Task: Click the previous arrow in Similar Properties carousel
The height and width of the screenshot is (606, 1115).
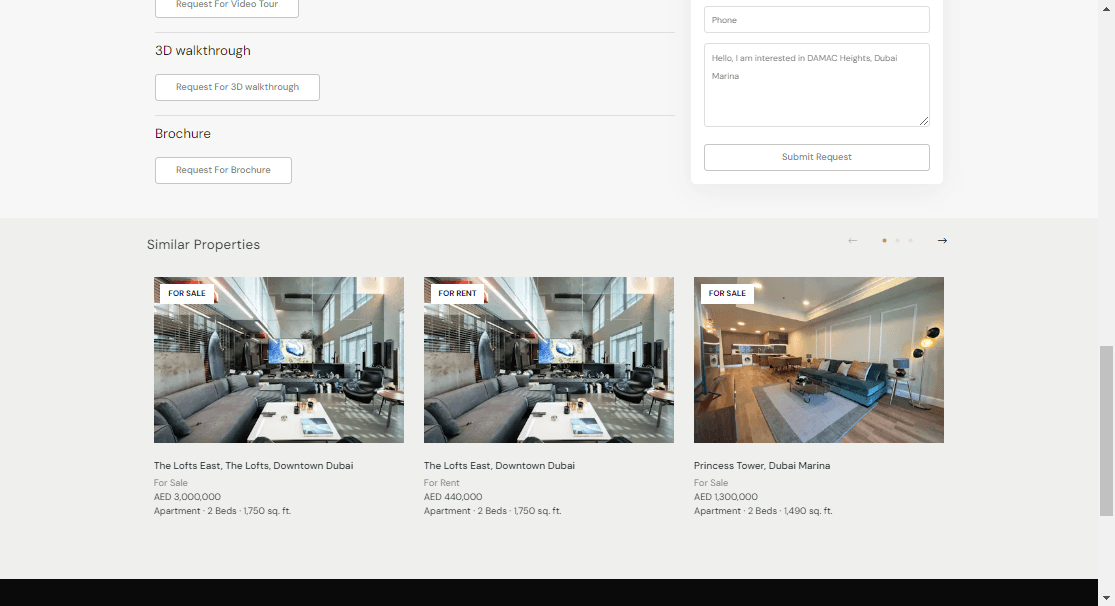Action: pyautogui.click(x=852, y=240)
